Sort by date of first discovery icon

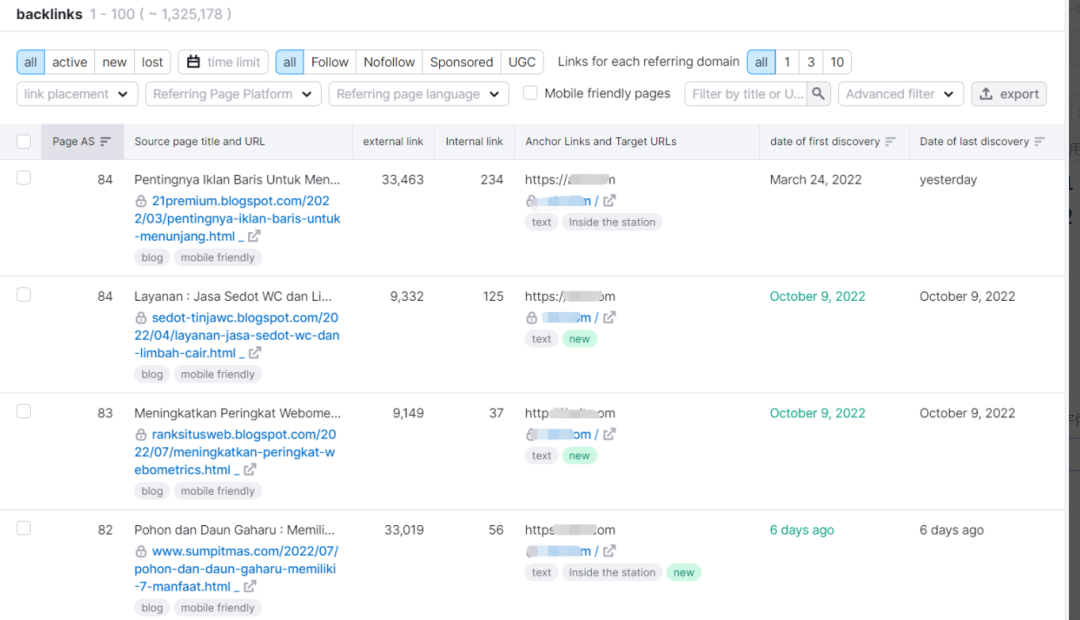click(890, 142)
